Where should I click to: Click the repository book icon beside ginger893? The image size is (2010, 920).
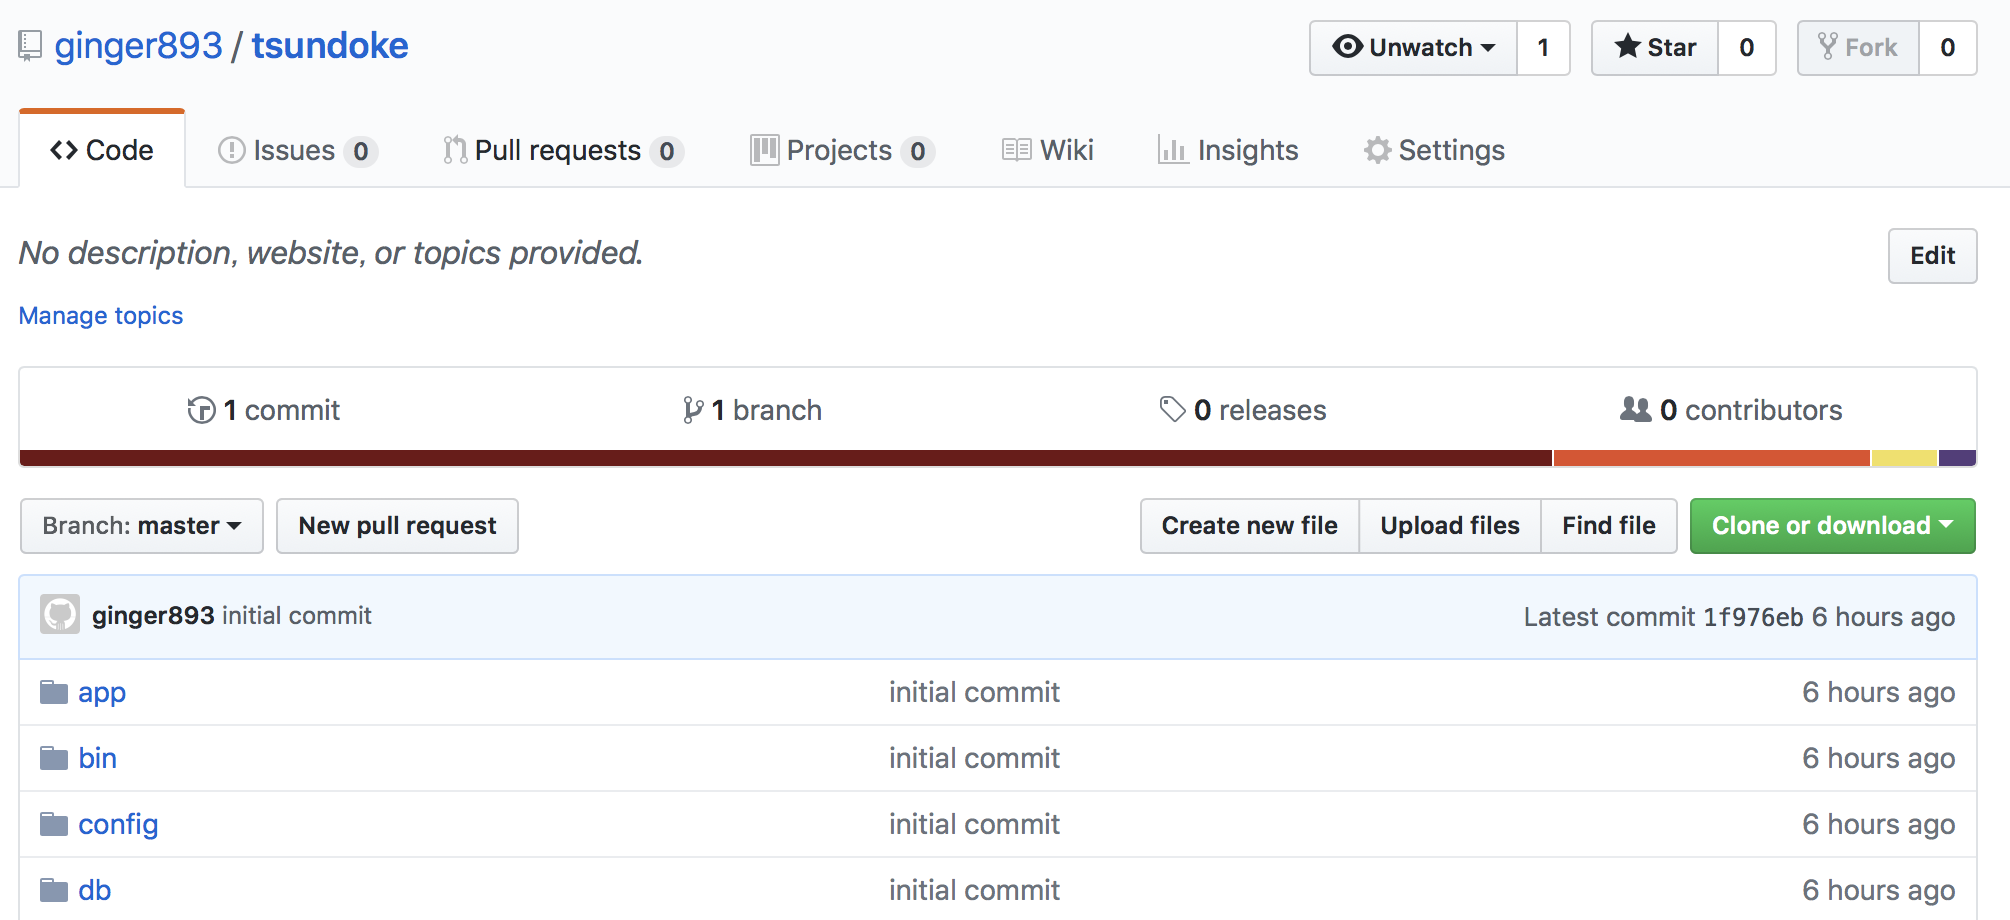pos(30,46)
